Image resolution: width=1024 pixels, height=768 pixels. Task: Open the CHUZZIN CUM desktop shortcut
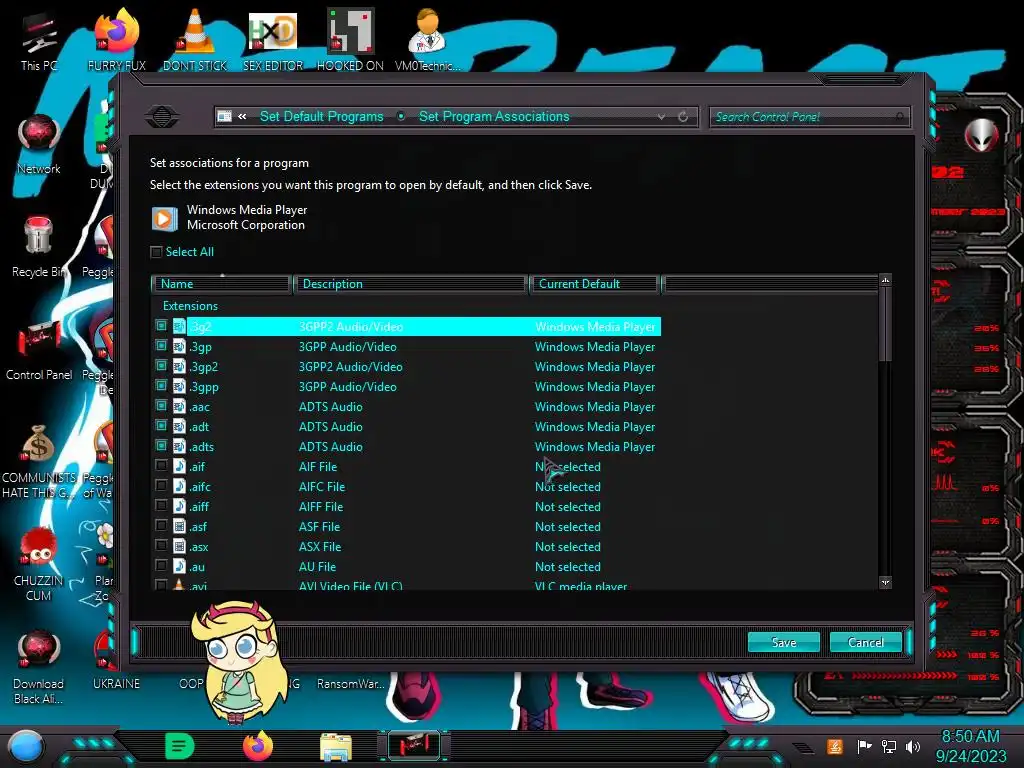pyautogui.click(x=39, y=565)
